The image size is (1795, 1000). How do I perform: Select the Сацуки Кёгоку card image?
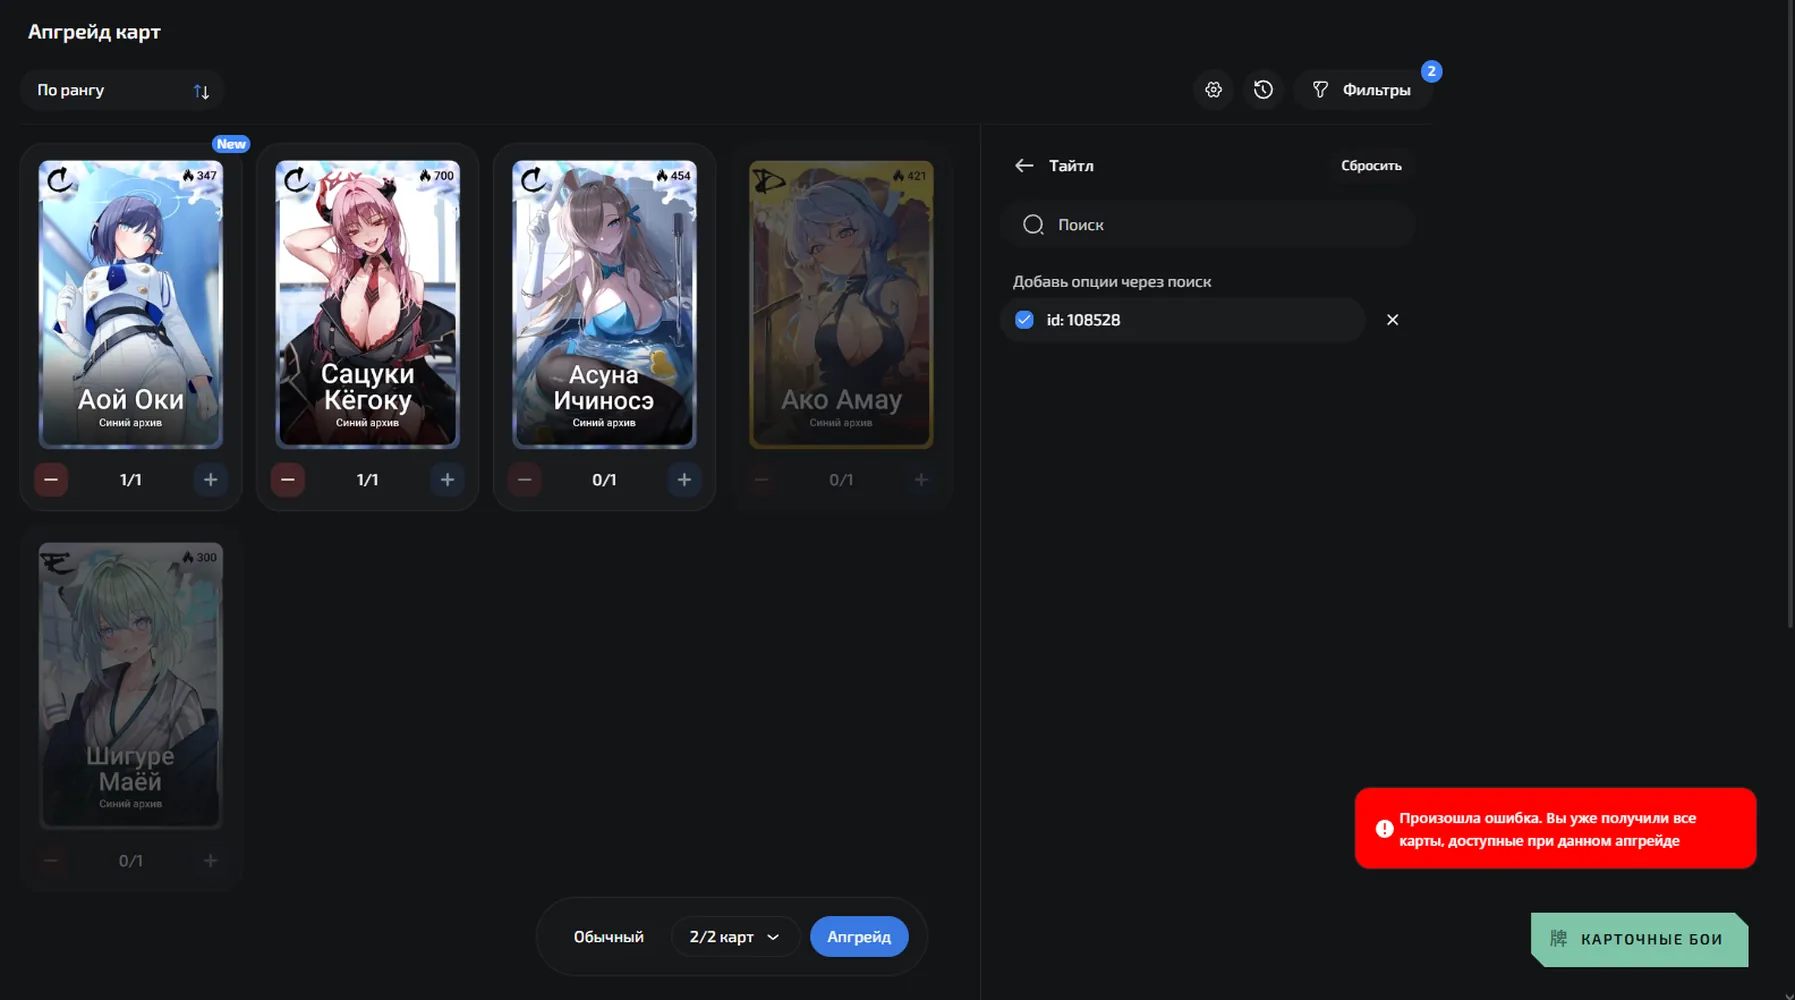pyautogui.click(x=368, y=304)
